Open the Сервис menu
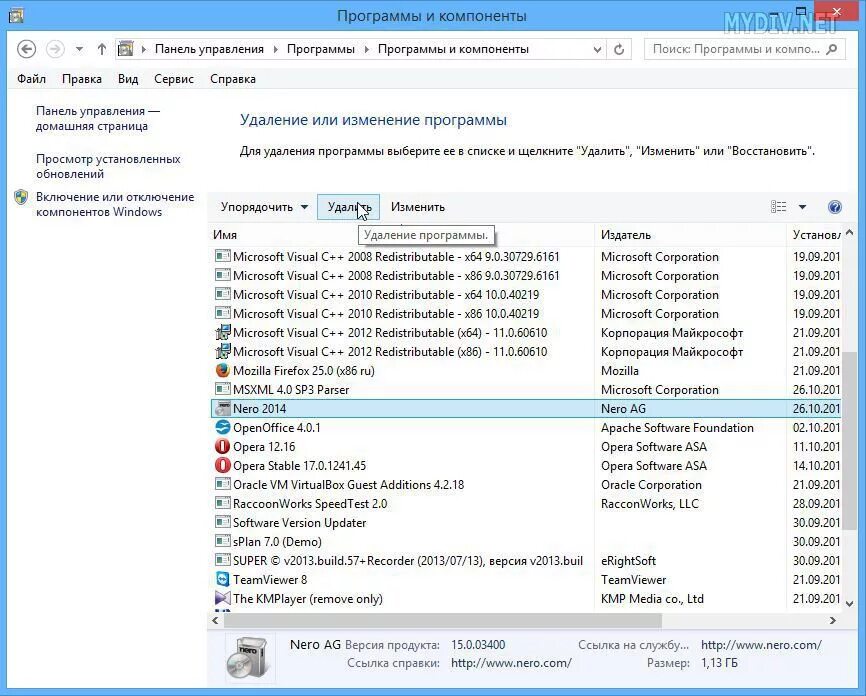This screenshot has height=696, width=866. pyautogui.click(x=174, y=79)
